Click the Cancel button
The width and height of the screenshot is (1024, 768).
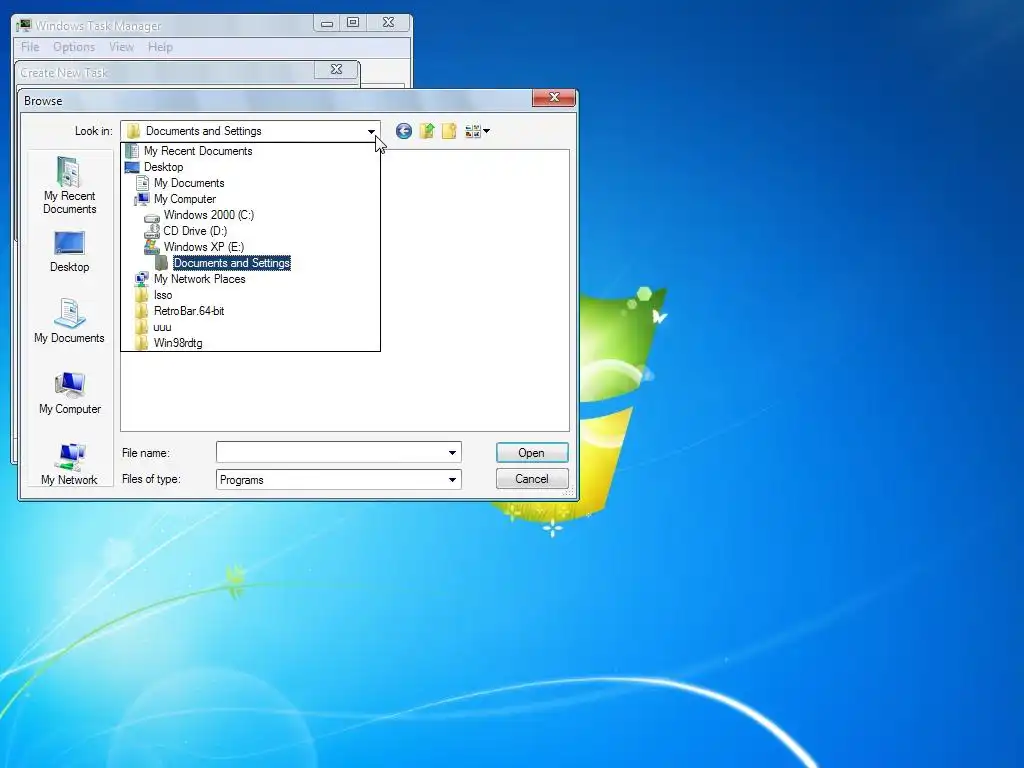(x=532, y=479)
